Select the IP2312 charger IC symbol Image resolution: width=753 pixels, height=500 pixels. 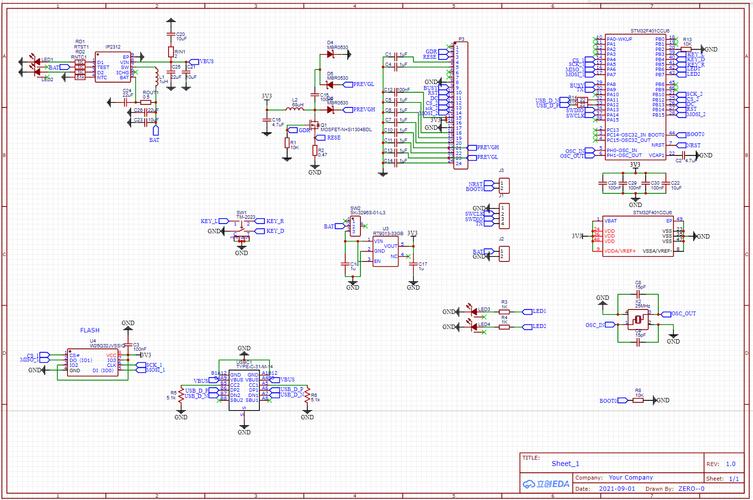tap(115, 67)
